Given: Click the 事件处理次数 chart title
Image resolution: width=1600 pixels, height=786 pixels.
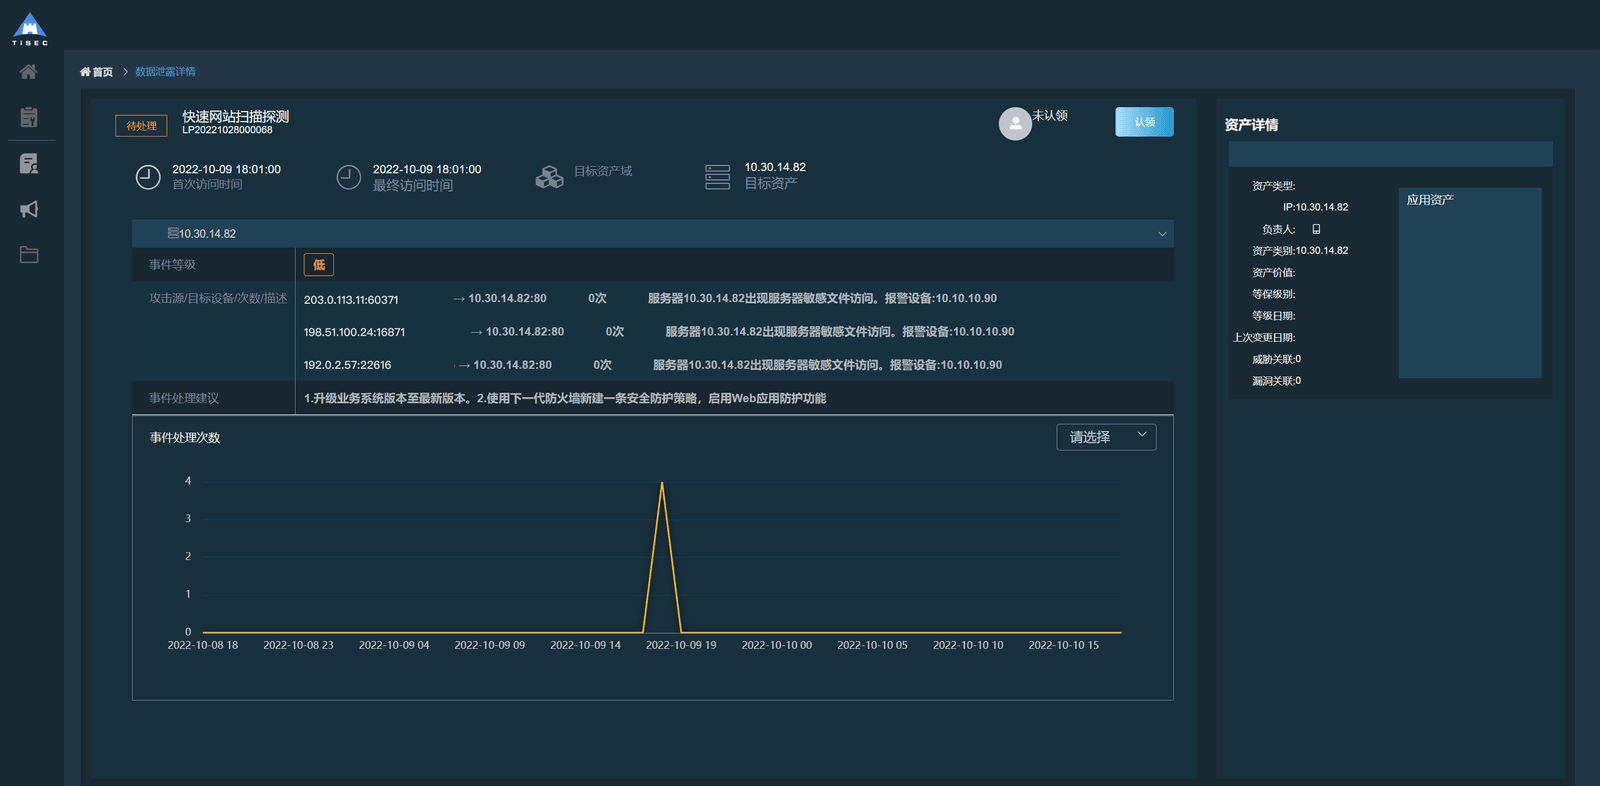Looking at the screenshot, I should (x=185, y=438).
